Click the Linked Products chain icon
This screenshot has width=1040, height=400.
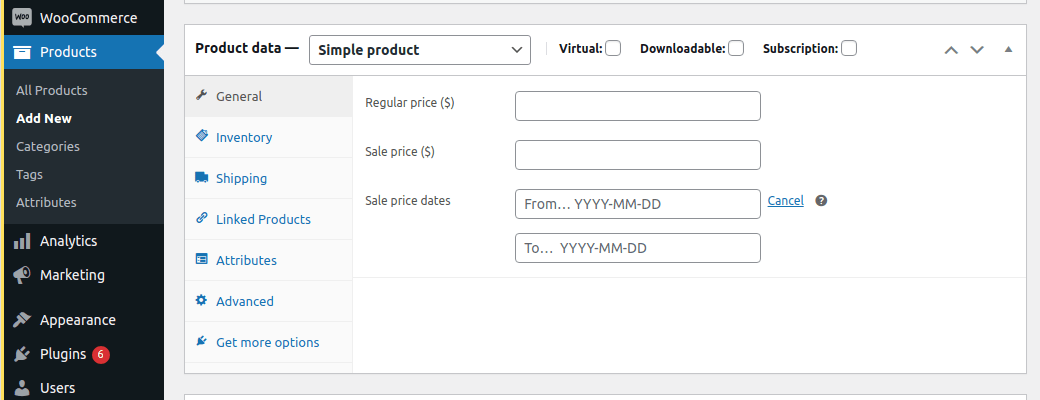(202, 218)
